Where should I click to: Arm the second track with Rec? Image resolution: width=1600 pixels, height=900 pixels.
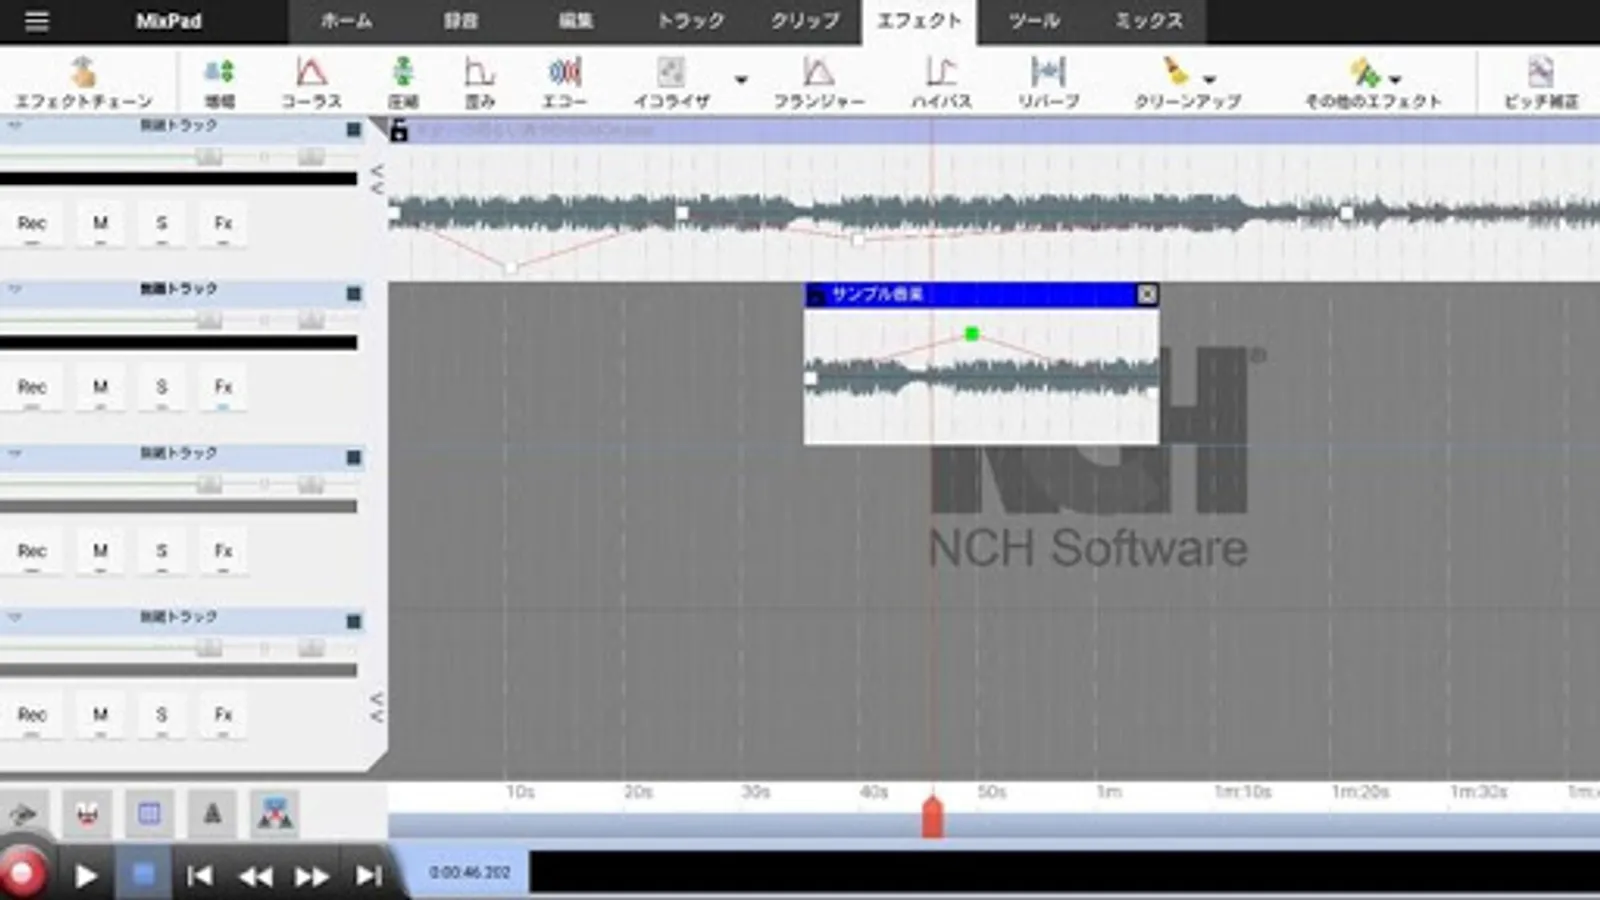(x=32, y=388)
